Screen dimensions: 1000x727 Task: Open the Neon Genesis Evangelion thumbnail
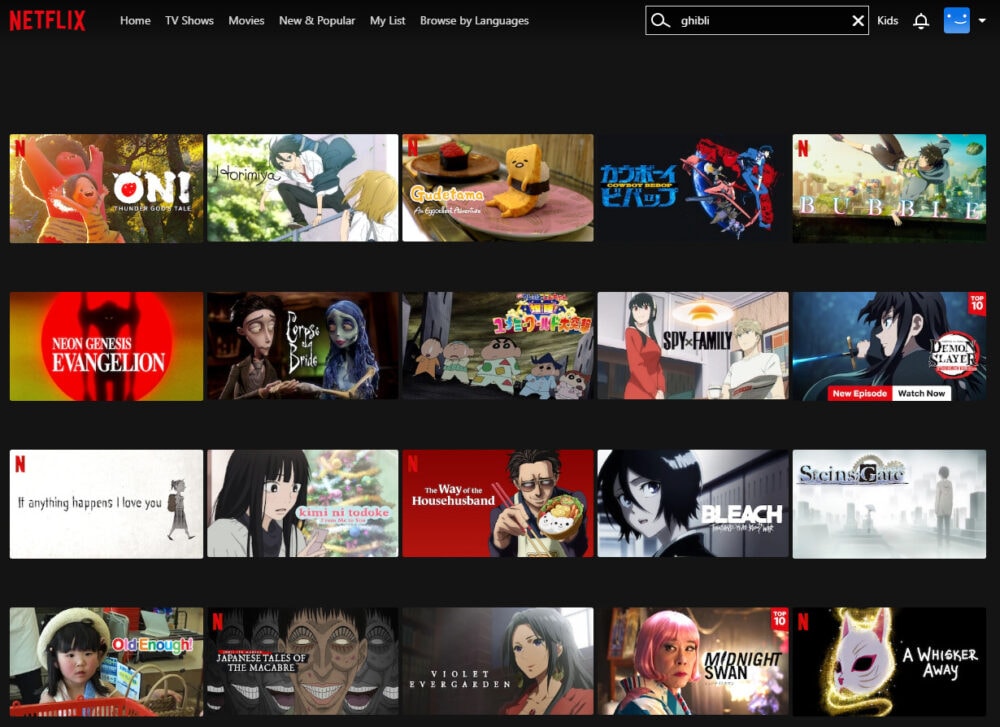point(107,346)
